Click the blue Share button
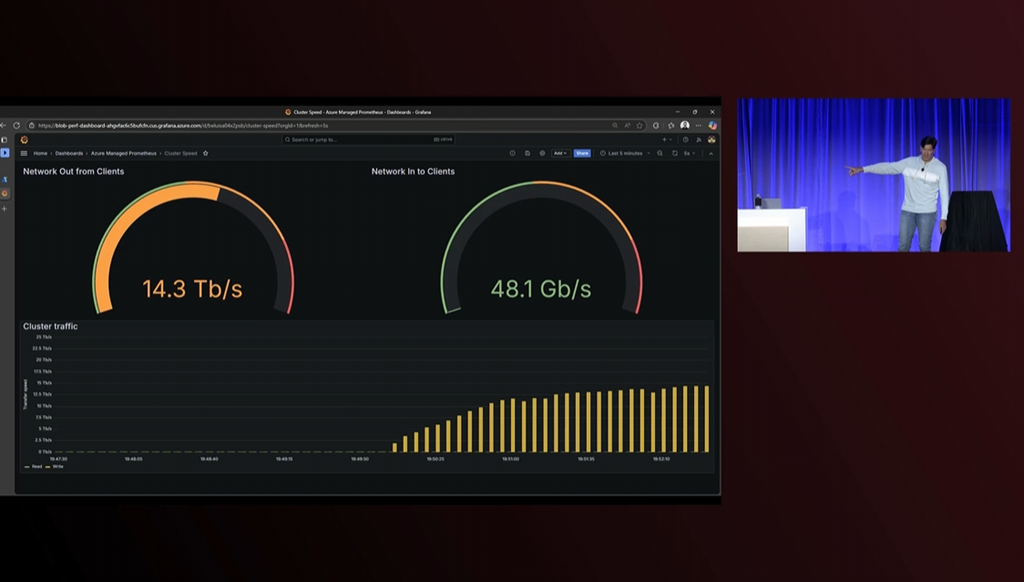1024x582 pixels. [x=582, y=154]
